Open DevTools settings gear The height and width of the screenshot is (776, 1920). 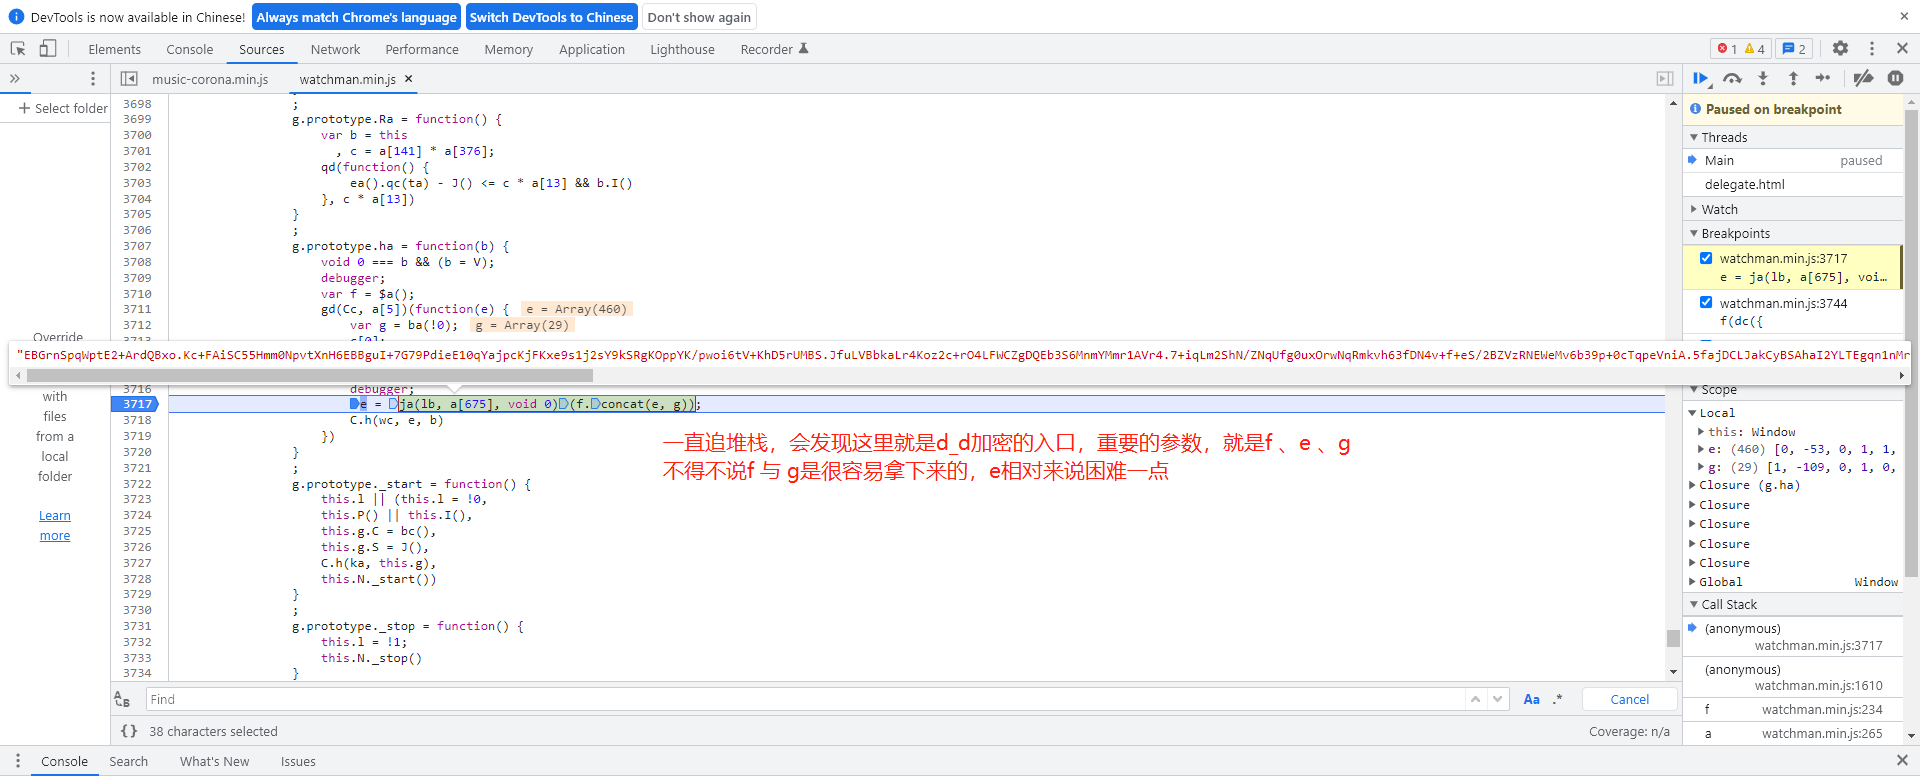tap(1840, 49)
